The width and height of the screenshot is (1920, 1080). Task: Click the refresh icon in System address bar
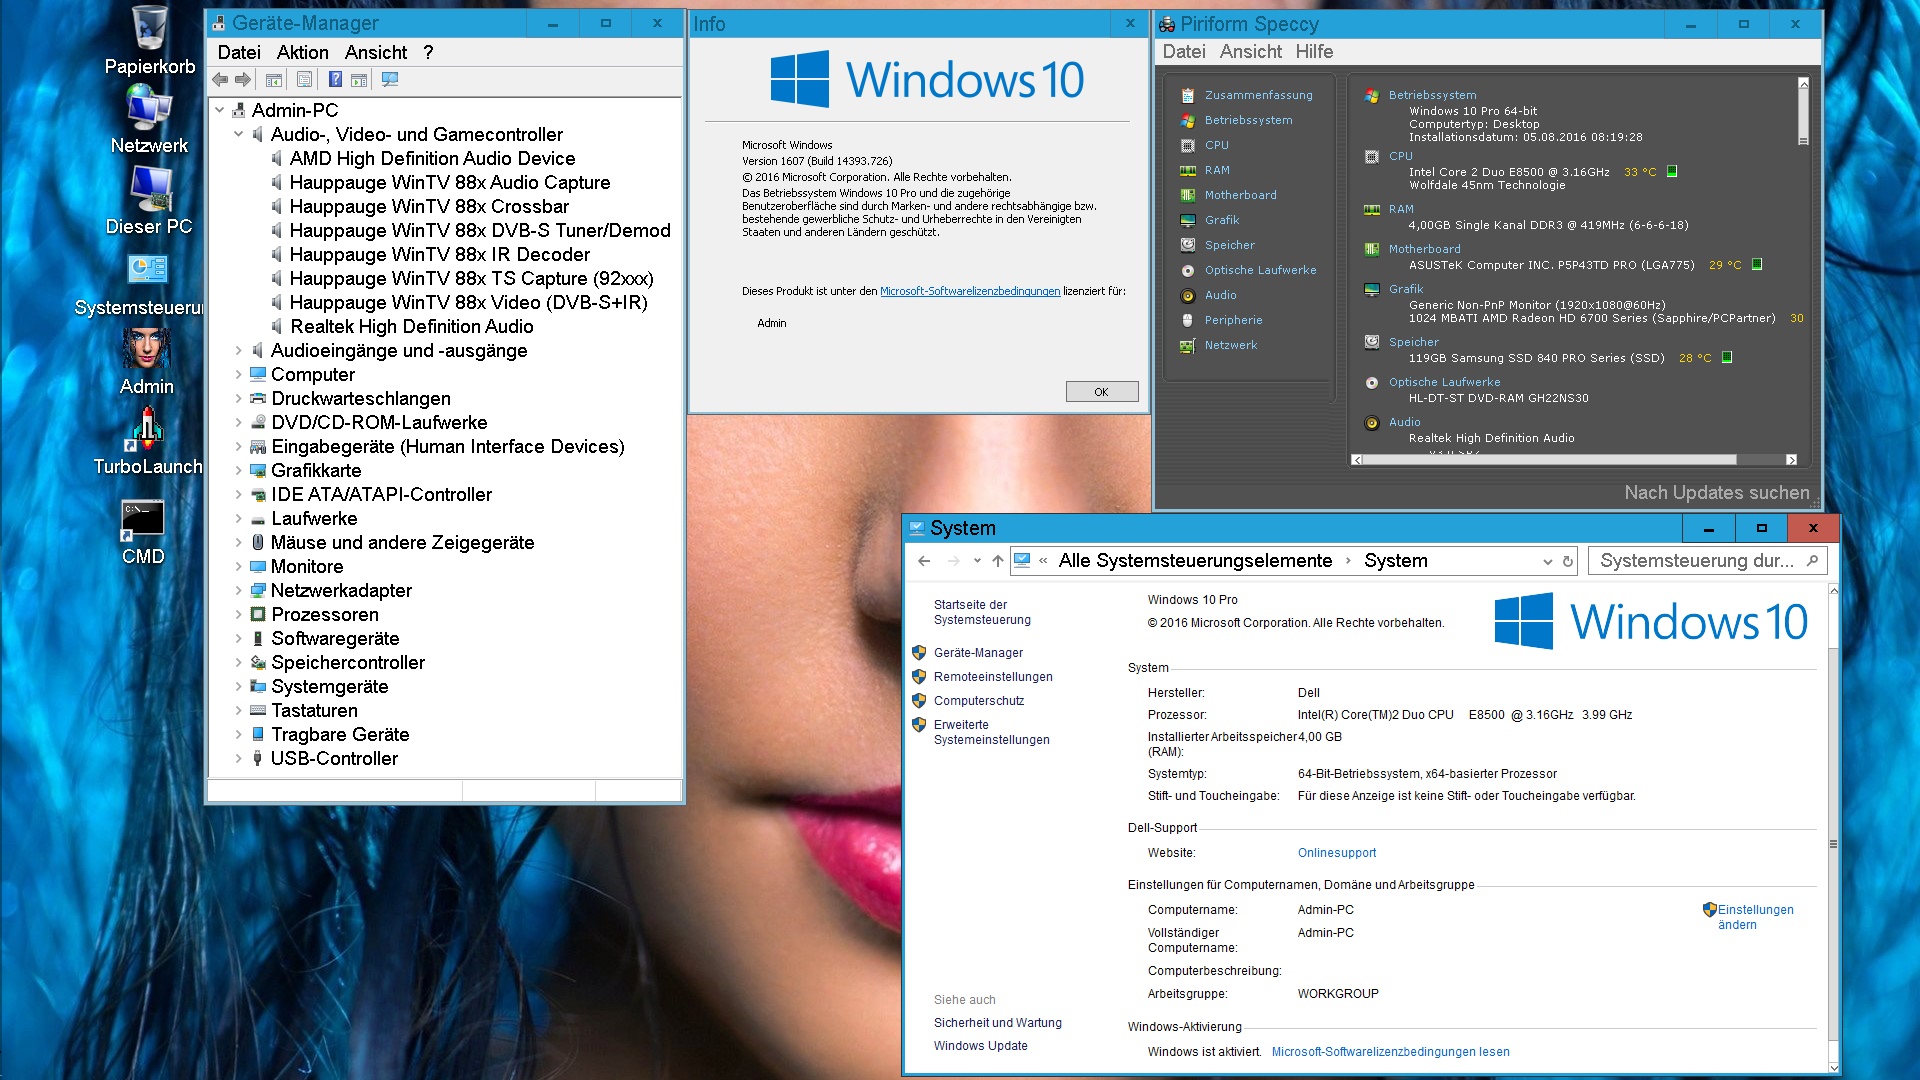[x=1568, y=562]
